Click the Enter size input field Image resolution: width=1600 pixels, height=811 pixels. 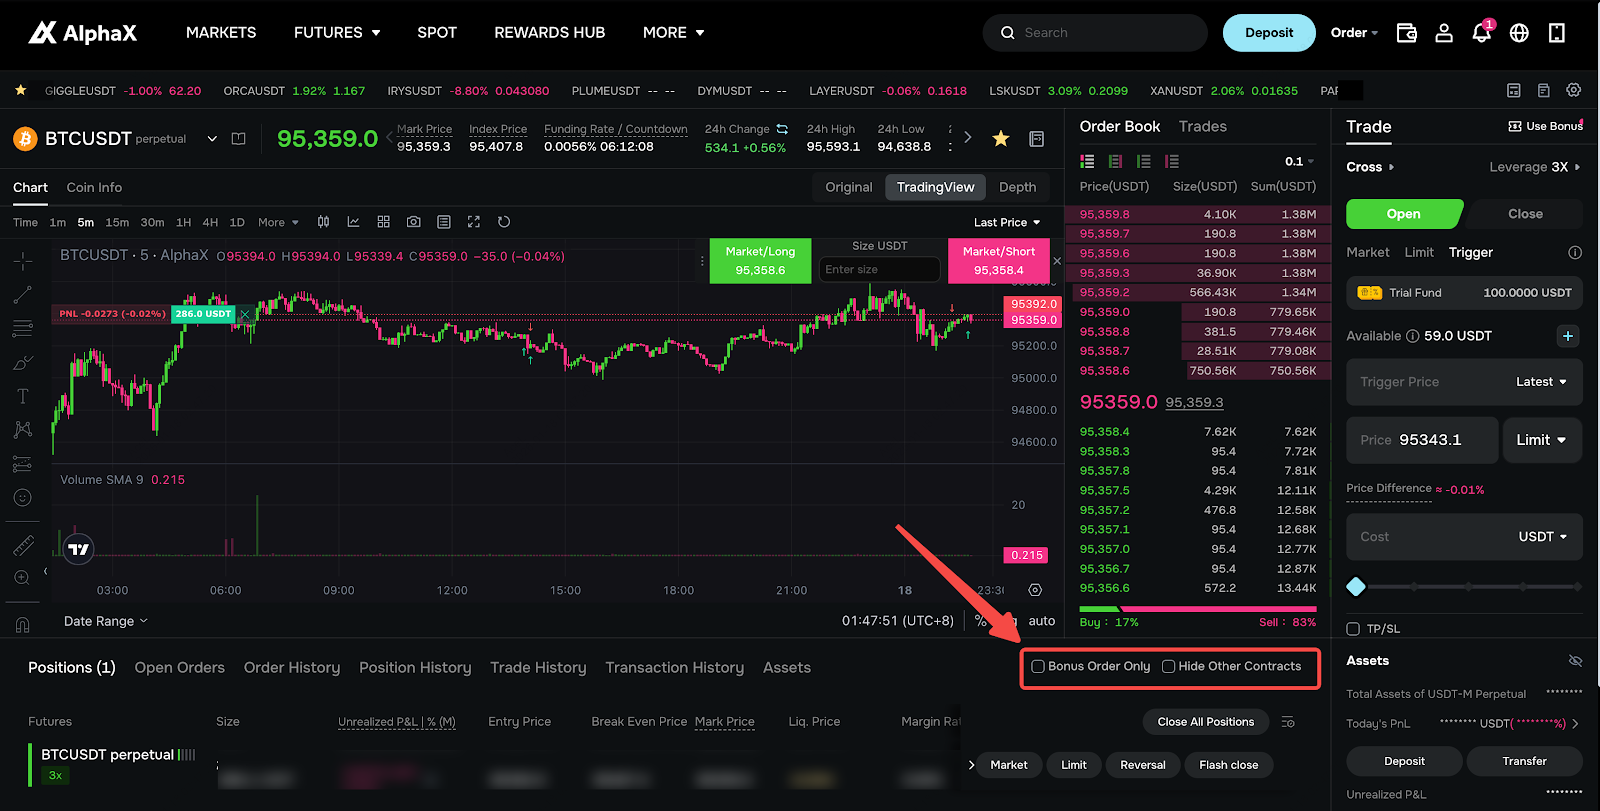point(880,270)
